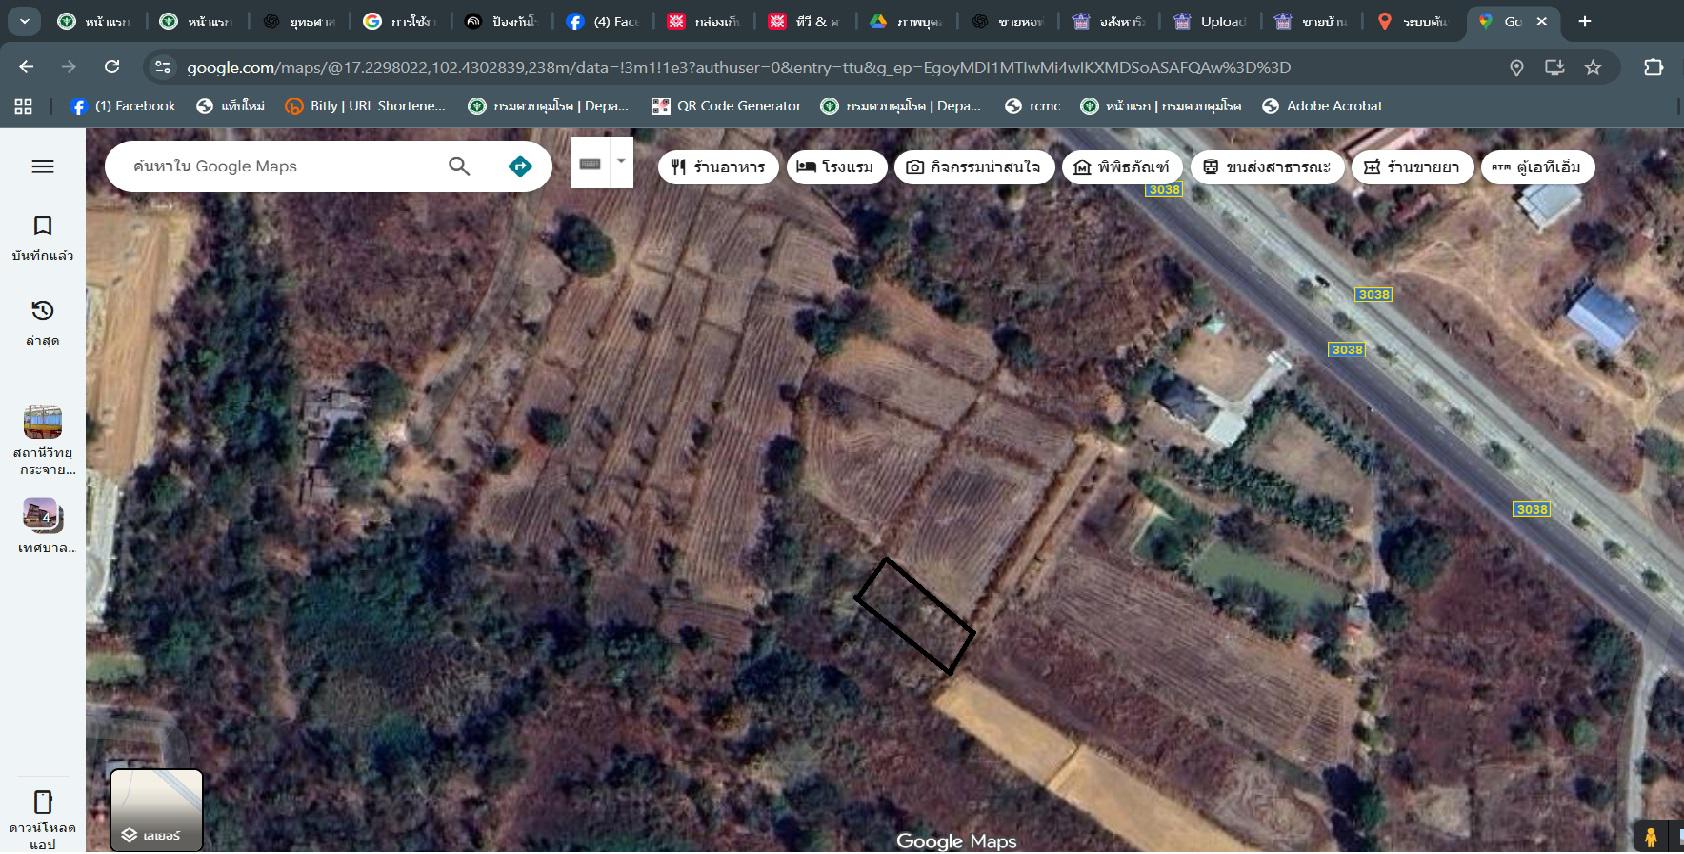Open the QR Code Generator bookmark

(726, 106)
